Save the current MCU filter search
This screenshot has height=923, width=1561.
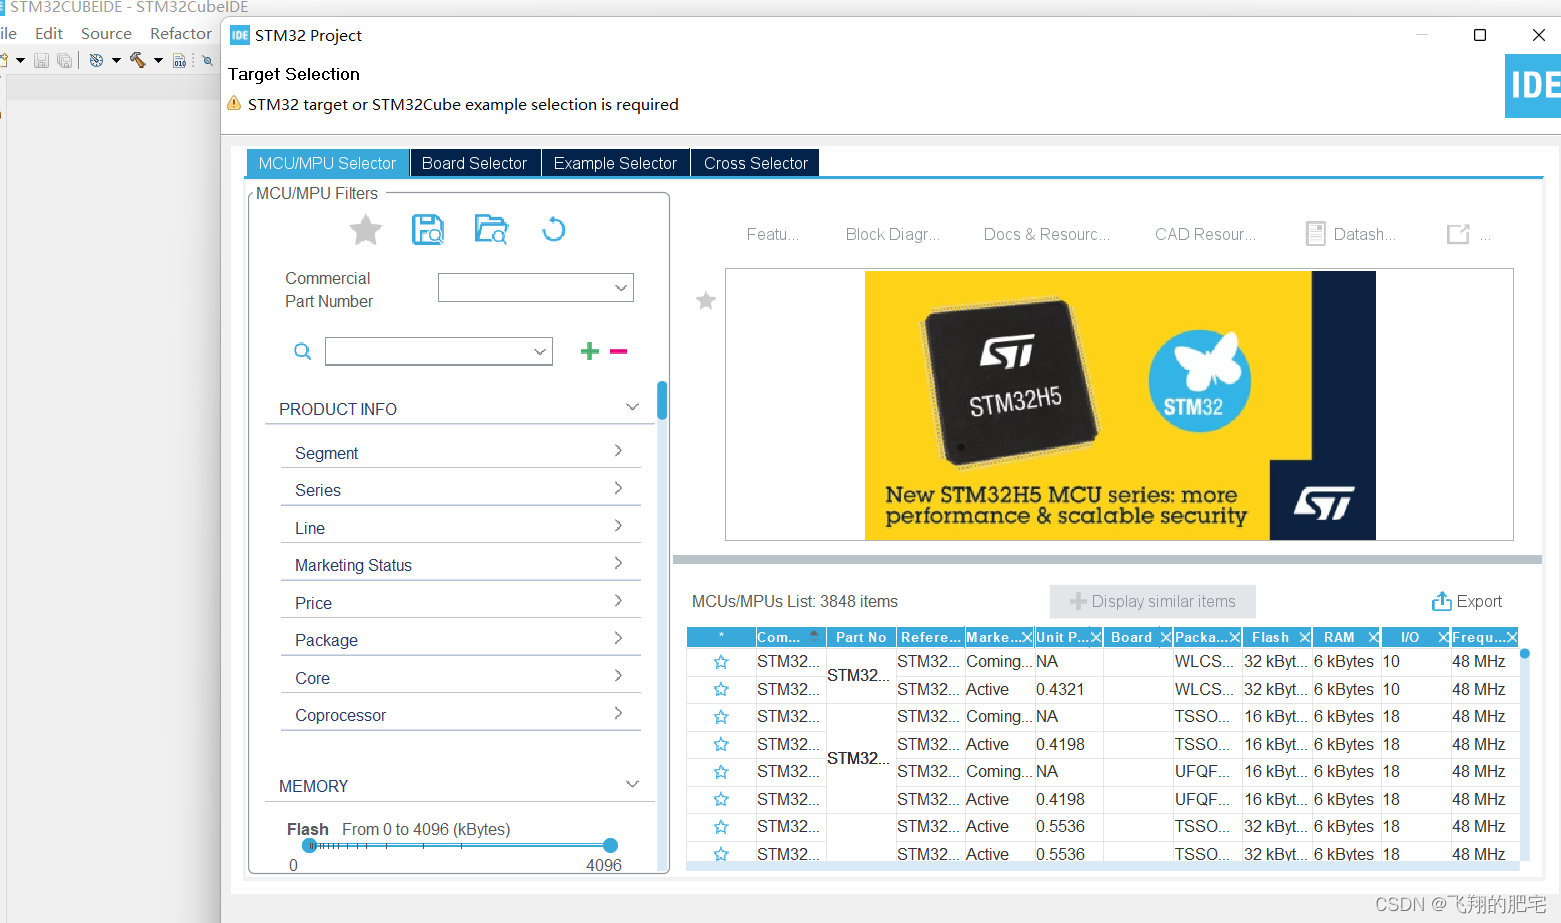tap(428, 230)
